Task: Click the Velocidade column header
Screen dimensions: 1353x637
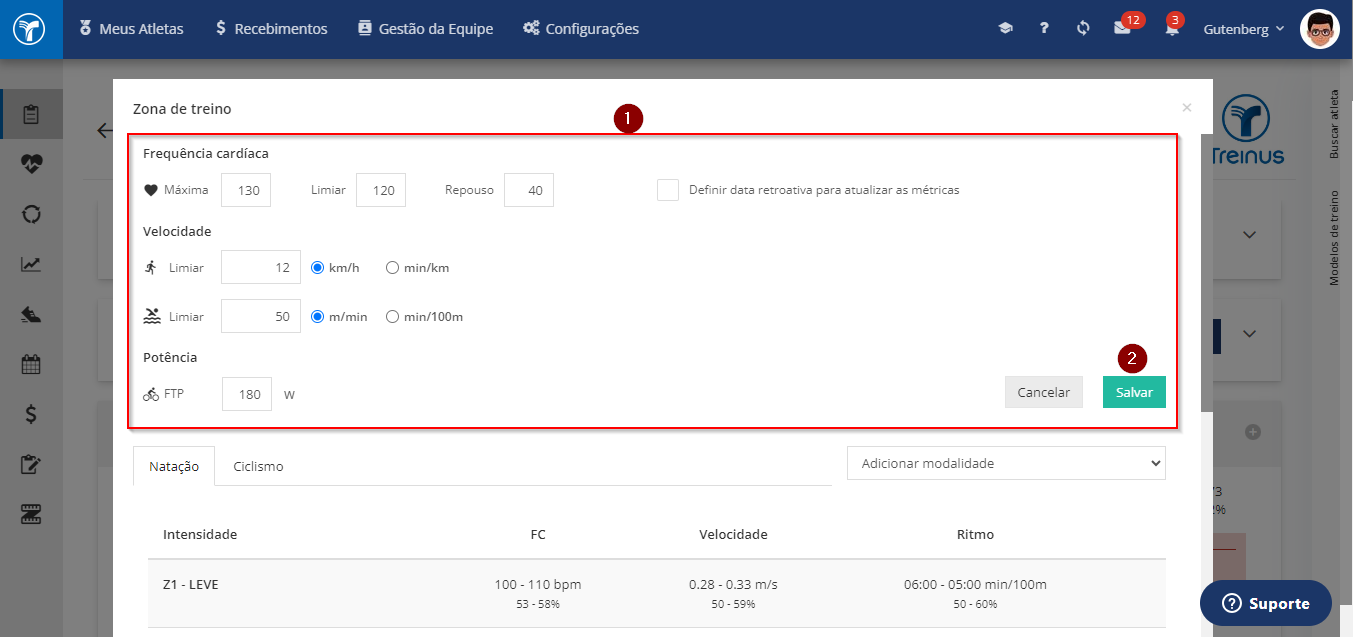Action: tap(733, 534)
